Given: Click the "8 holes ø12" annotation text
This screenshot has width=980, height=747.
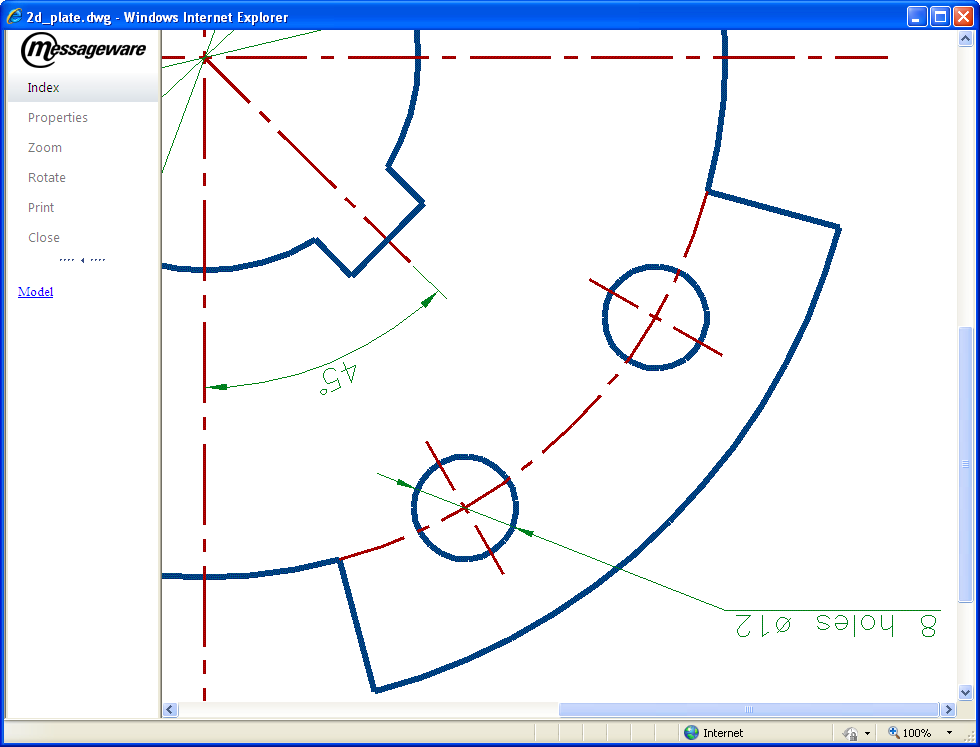Looking at the screenshot, I should pyautogui.click(x=836, y=625).
